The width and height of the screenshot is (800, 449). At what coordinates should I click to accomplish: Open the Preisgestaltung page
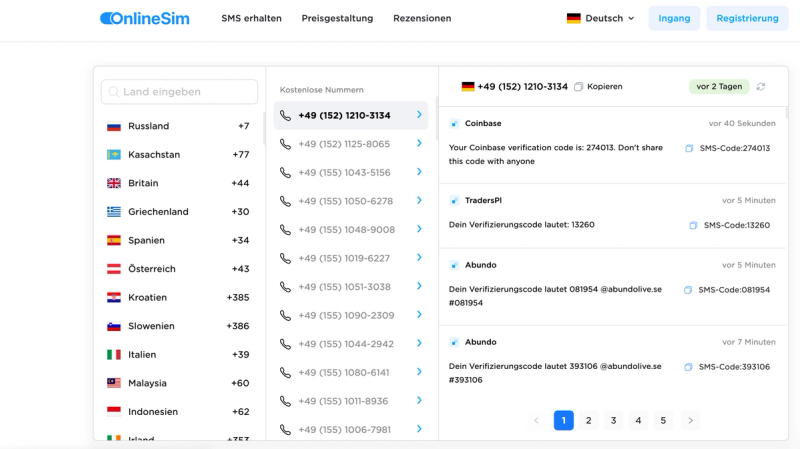pyautogui.click(x=337, y=18)
